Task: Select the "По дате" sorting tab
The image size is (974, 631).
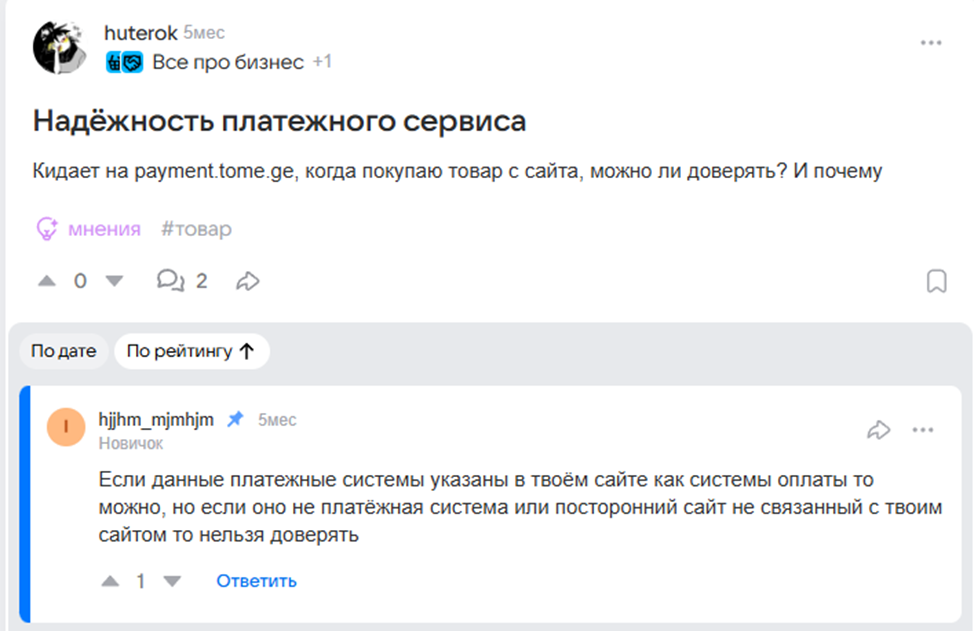Action: pos(63,351)
